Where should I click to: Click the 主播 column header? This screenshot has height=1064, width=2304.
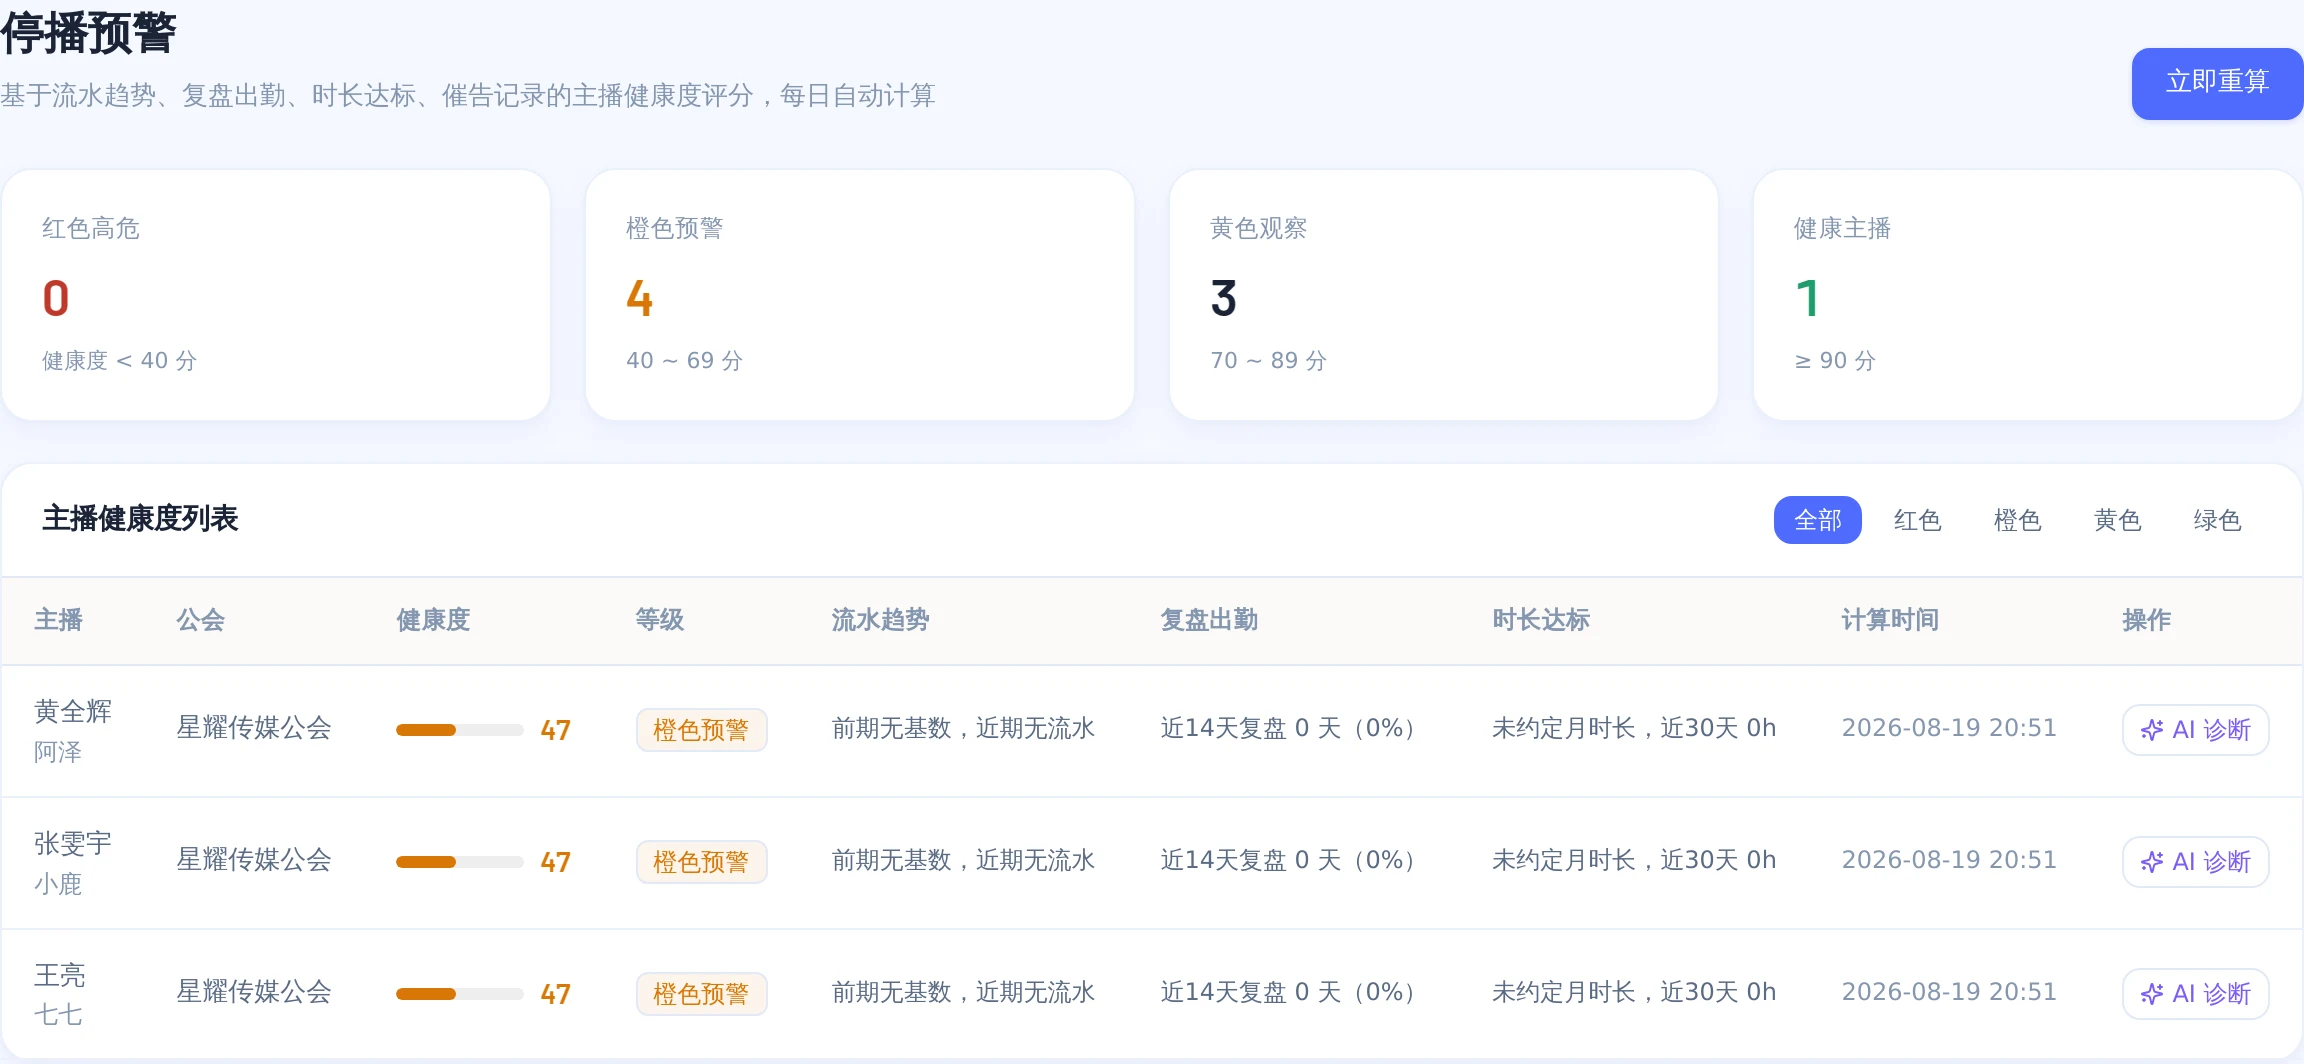58,620
